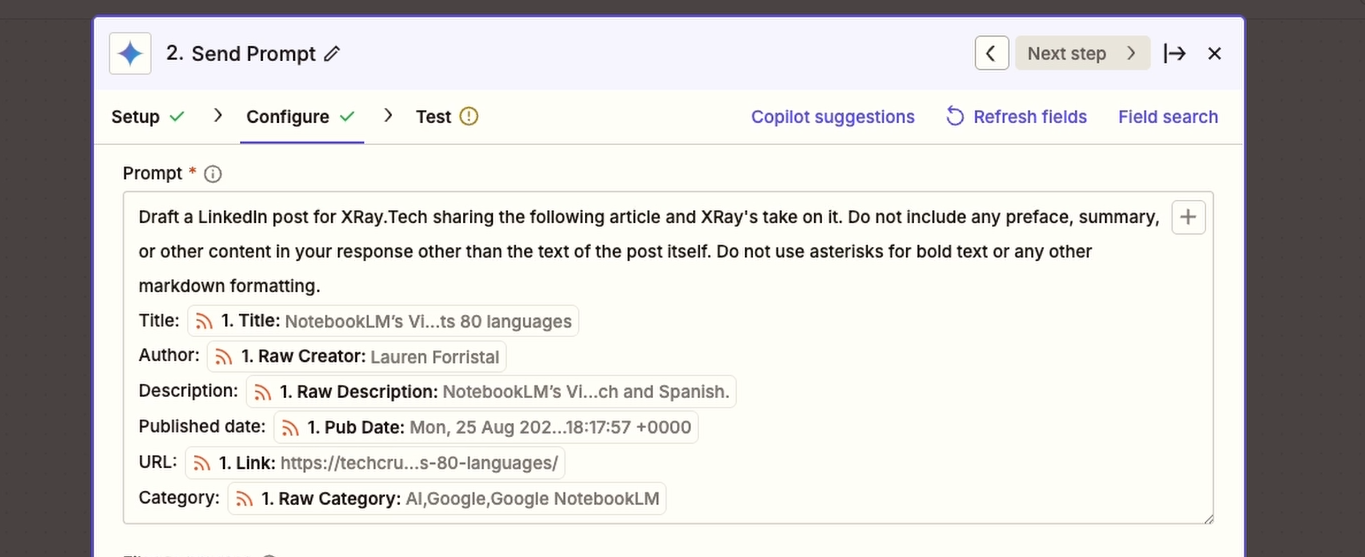This screenshot has width=1365, height=557.
Task: Select the Raw Category data pill
Action: click(x=447, y=498)
